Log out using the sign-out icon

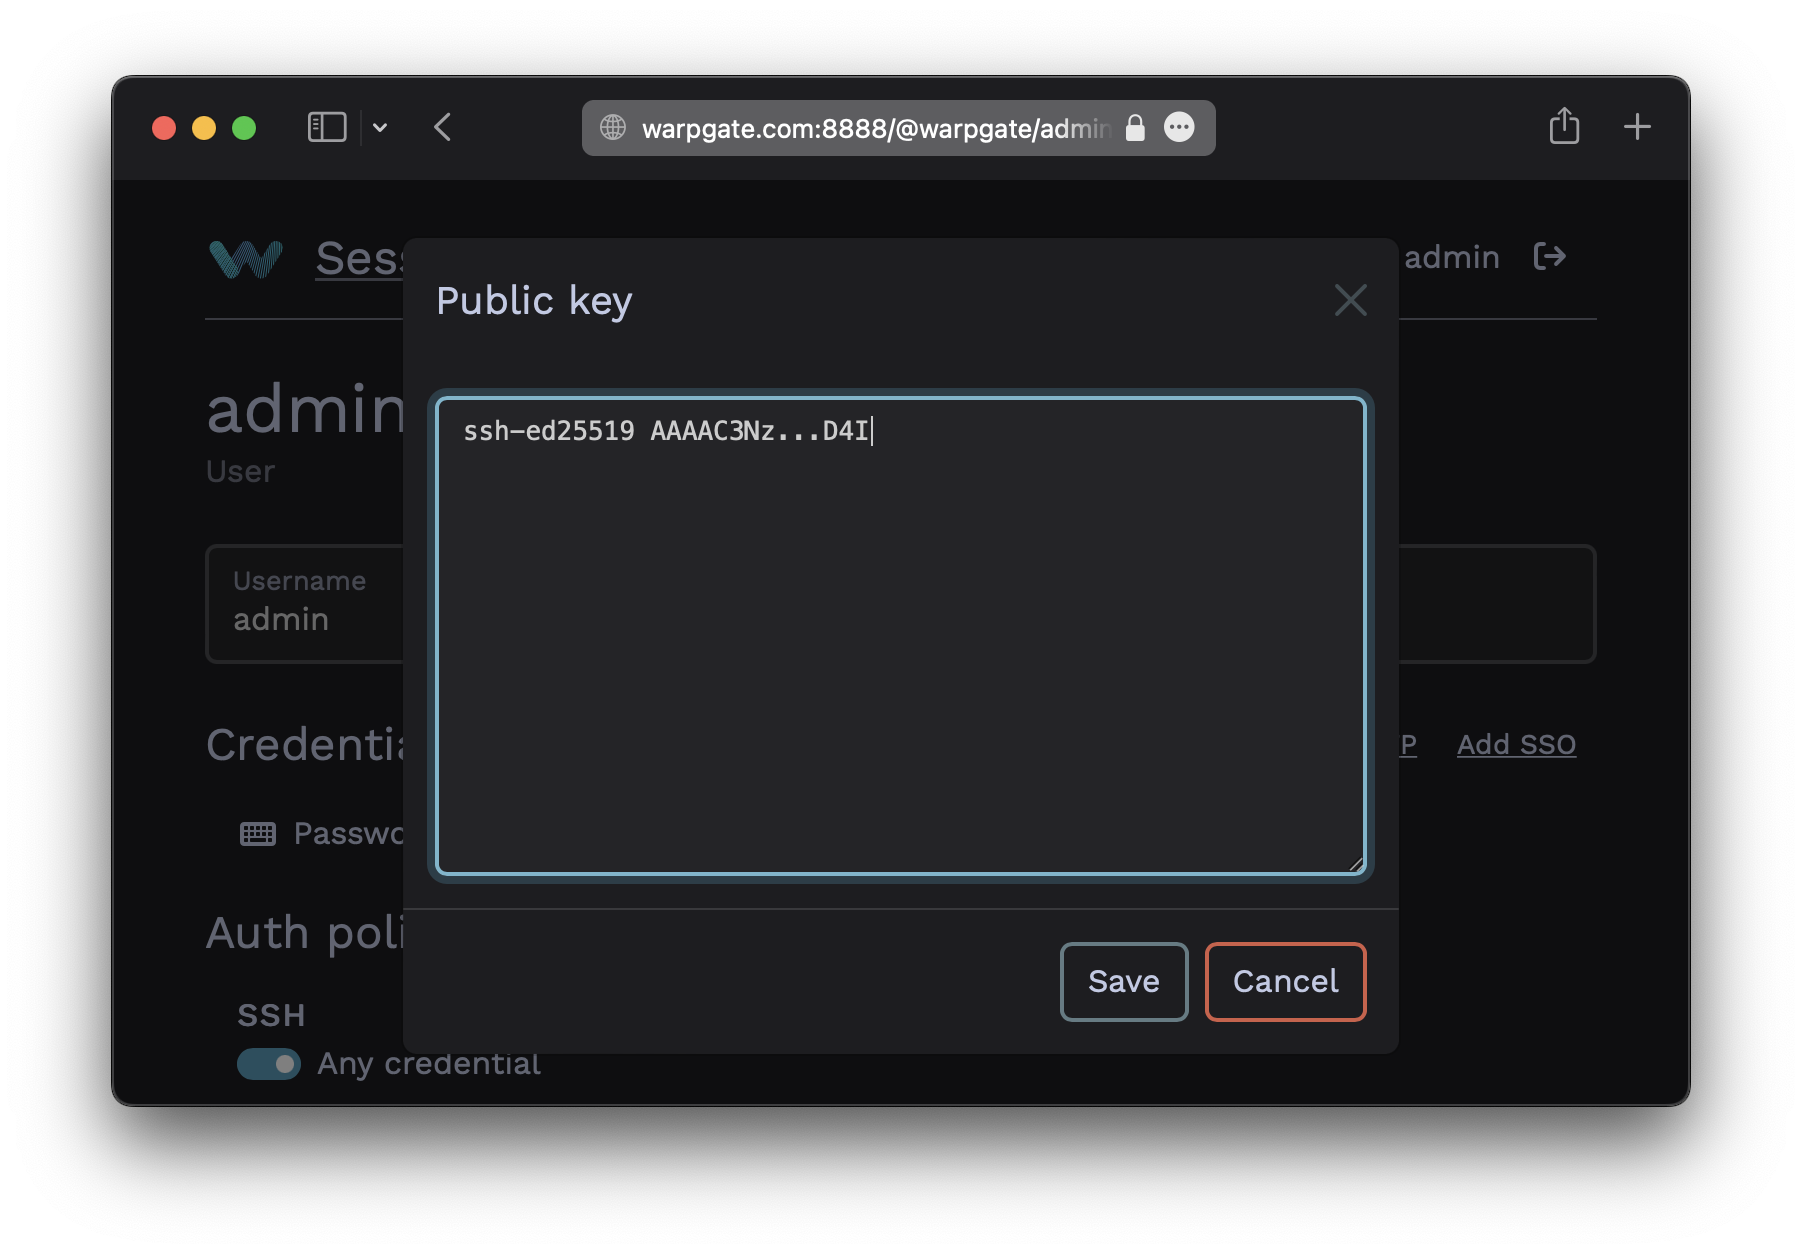1549,257
